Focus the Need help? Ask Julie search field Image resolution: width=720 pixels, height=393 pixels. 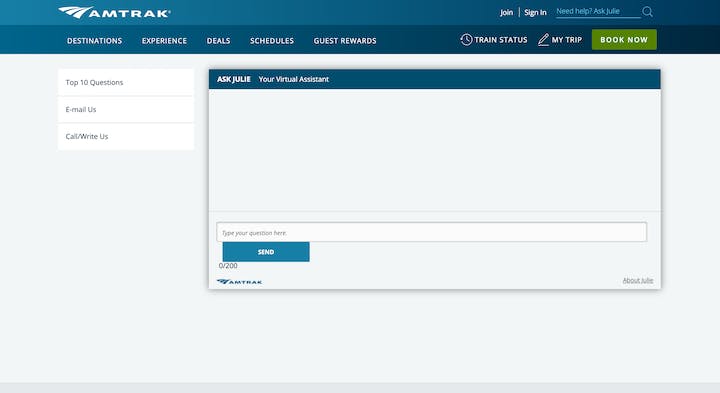coord(598,11)
